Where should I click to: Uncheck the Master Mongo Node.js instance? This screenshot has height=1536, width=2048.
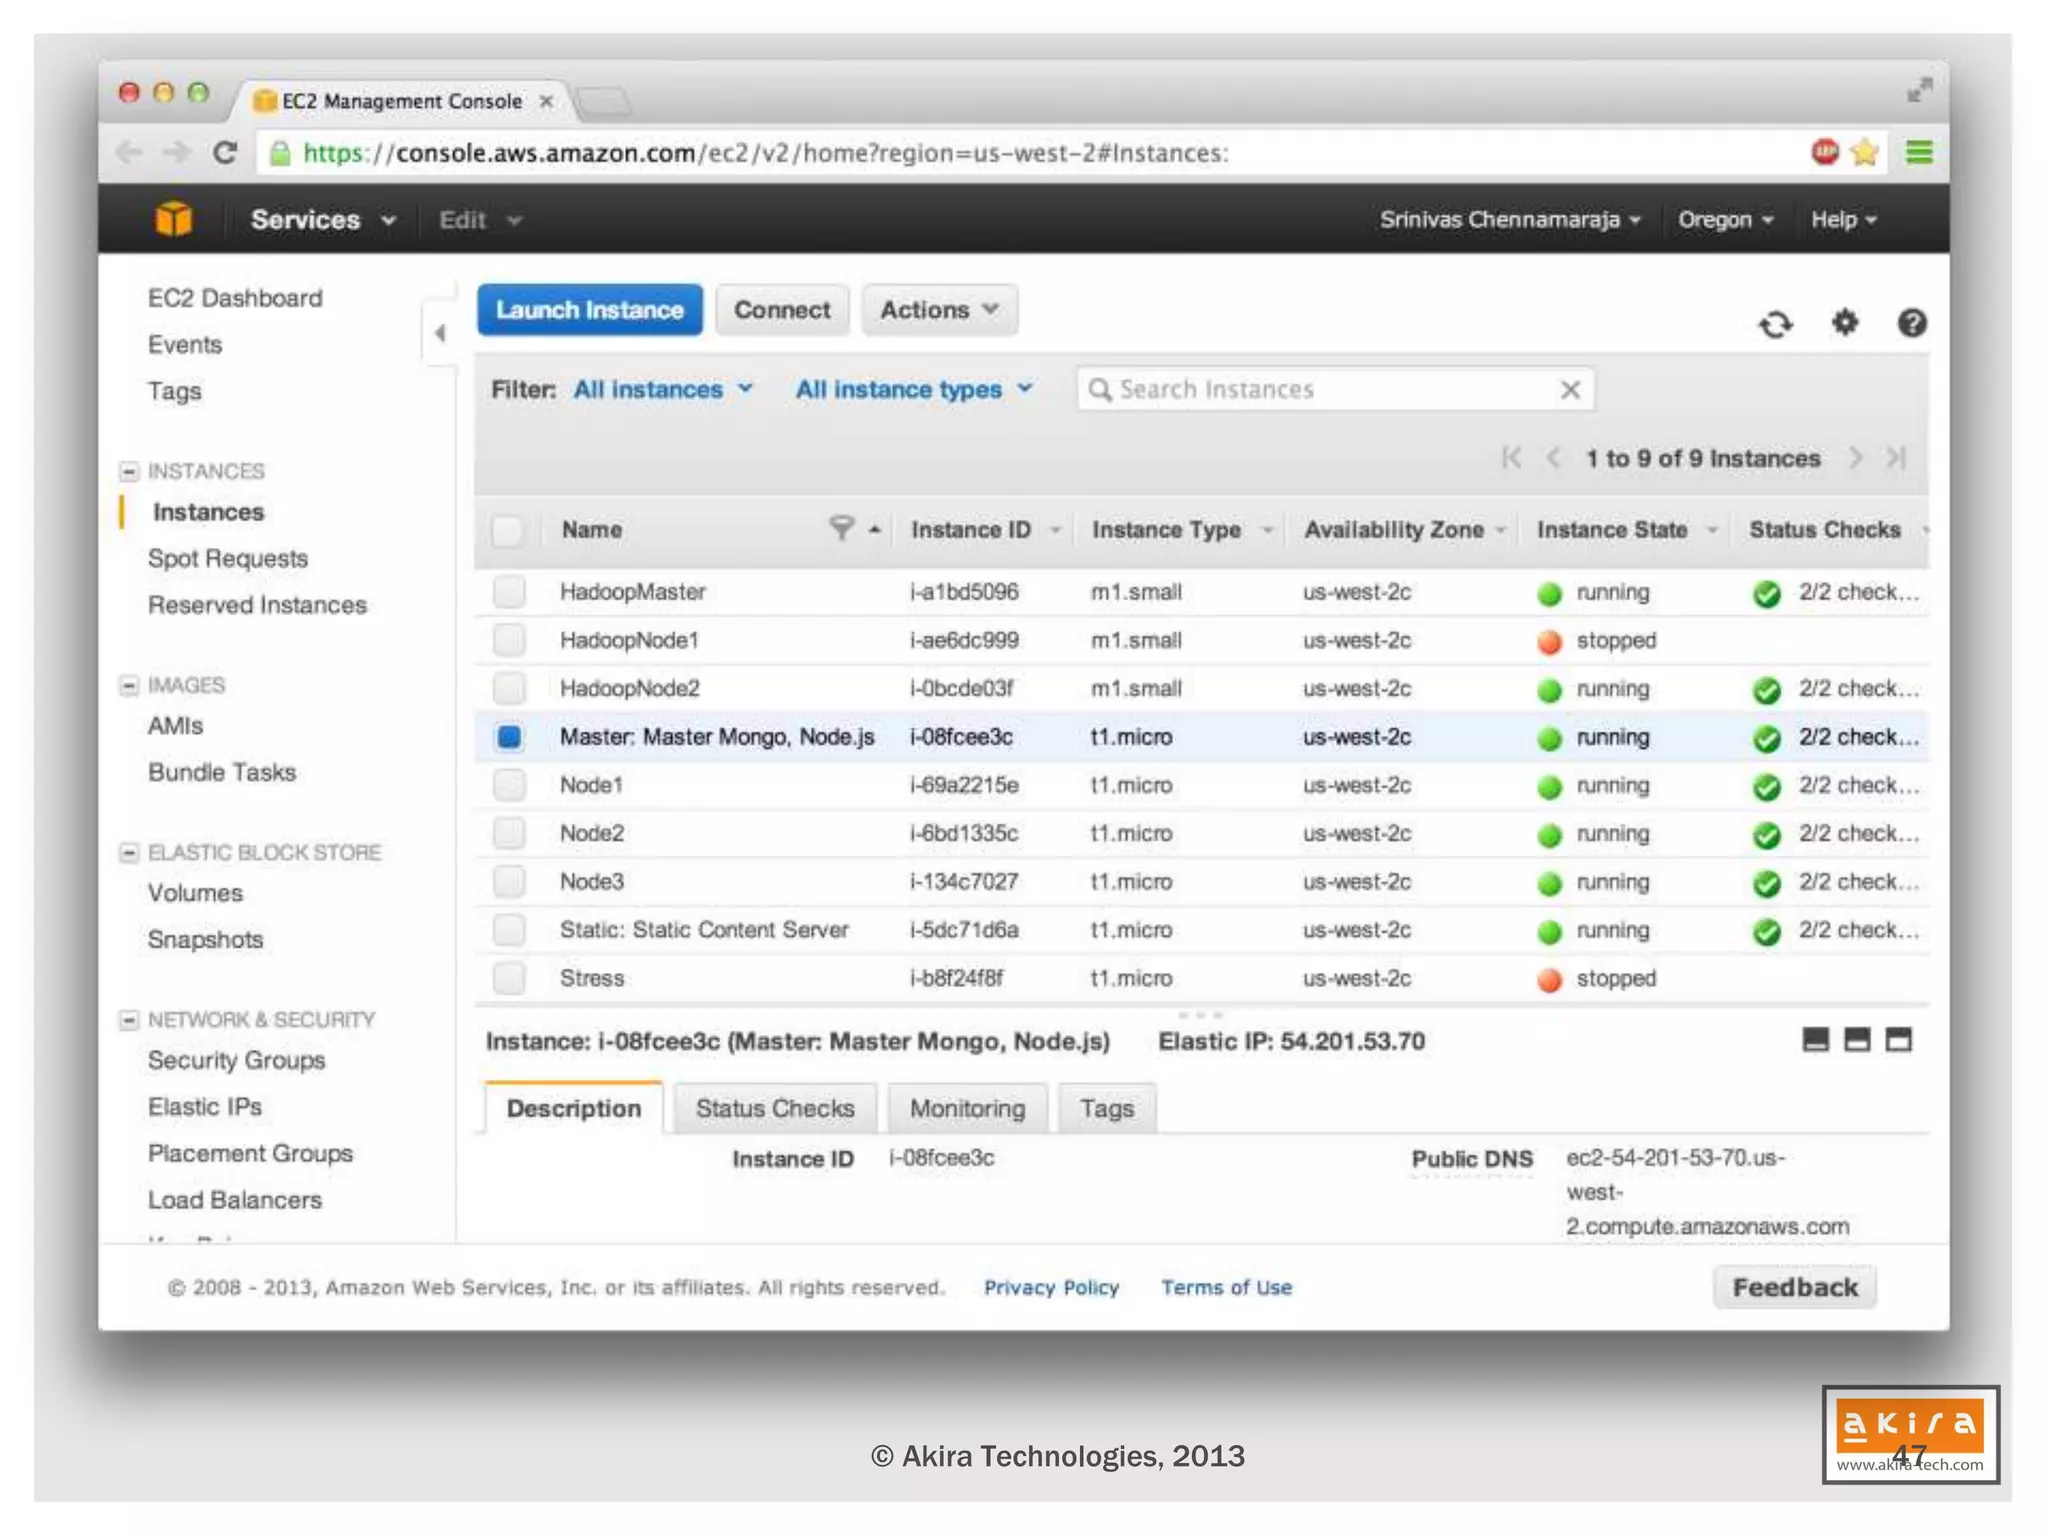(x=509, y=737)
